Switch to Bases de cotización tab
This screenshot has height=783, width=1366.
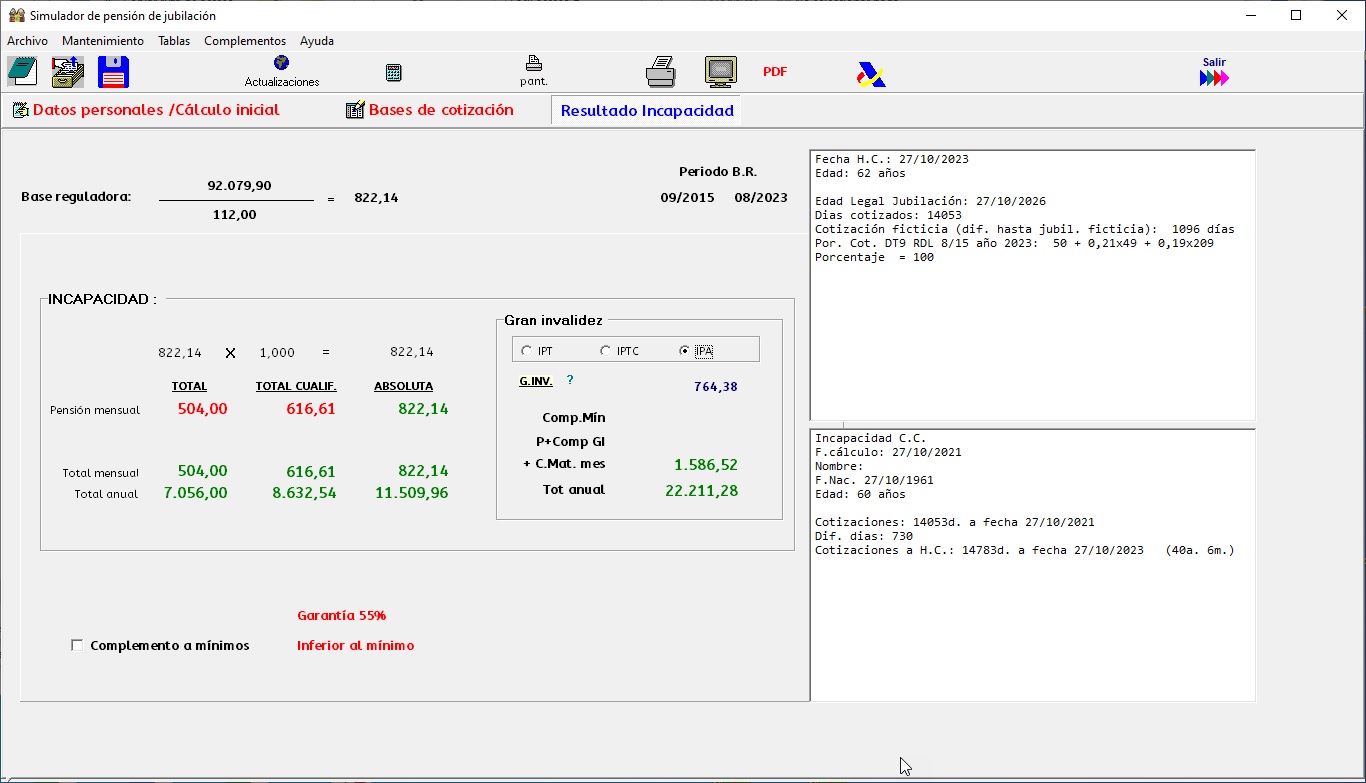(430, 110)
